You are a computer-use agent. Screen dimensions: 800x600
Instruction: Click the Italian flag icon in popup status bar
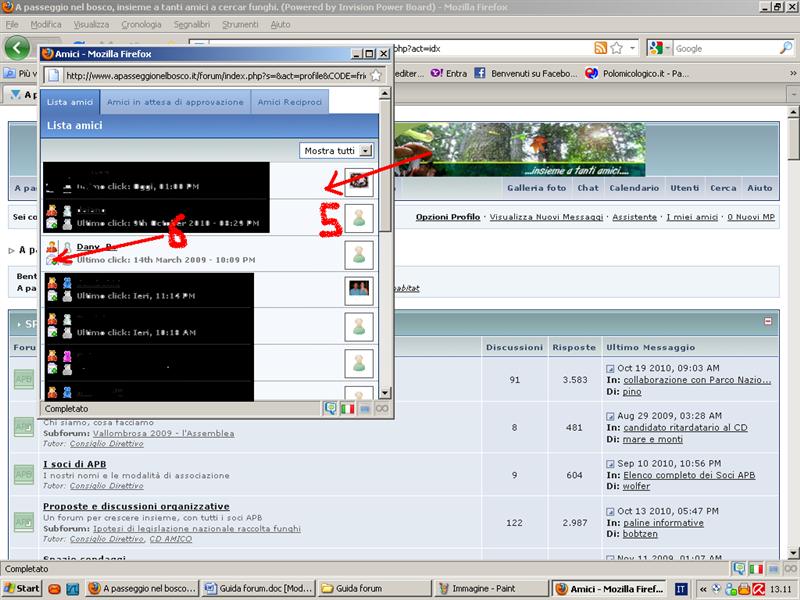pyautogui.click(x=348, y=409)
